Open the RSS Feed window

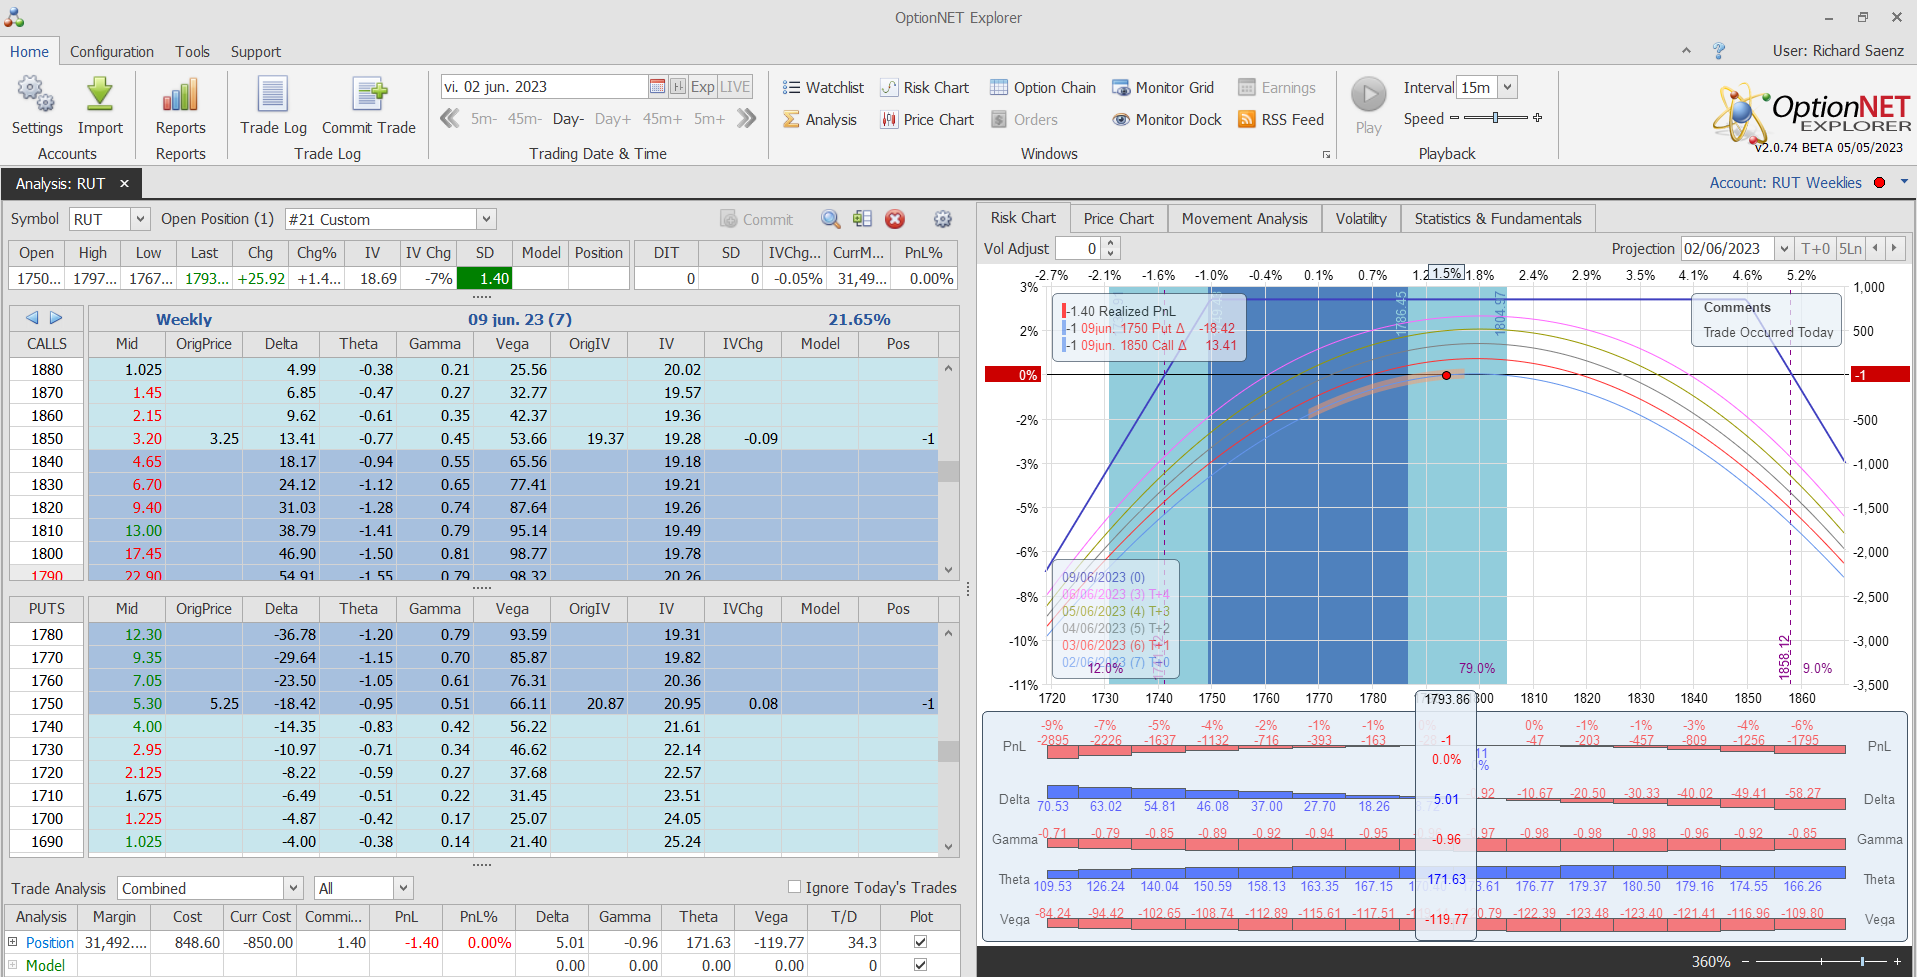tap(1281, 120)
